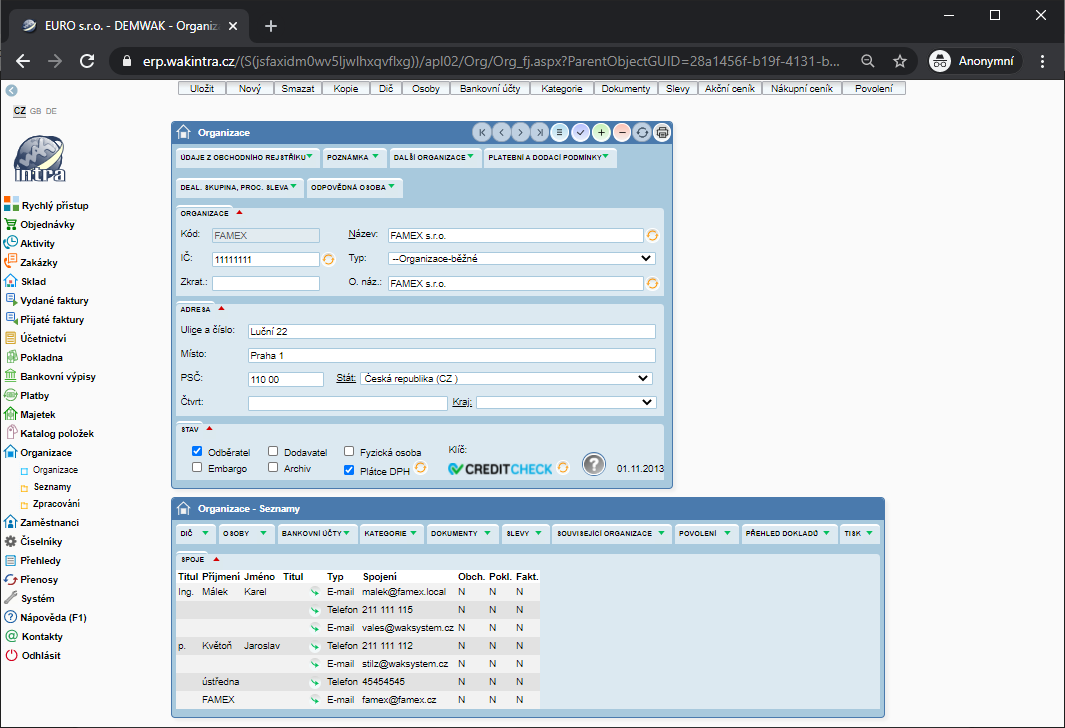
Task: Uncheck the Plátce DPH checkbox
Action: [x=349, y=469]
